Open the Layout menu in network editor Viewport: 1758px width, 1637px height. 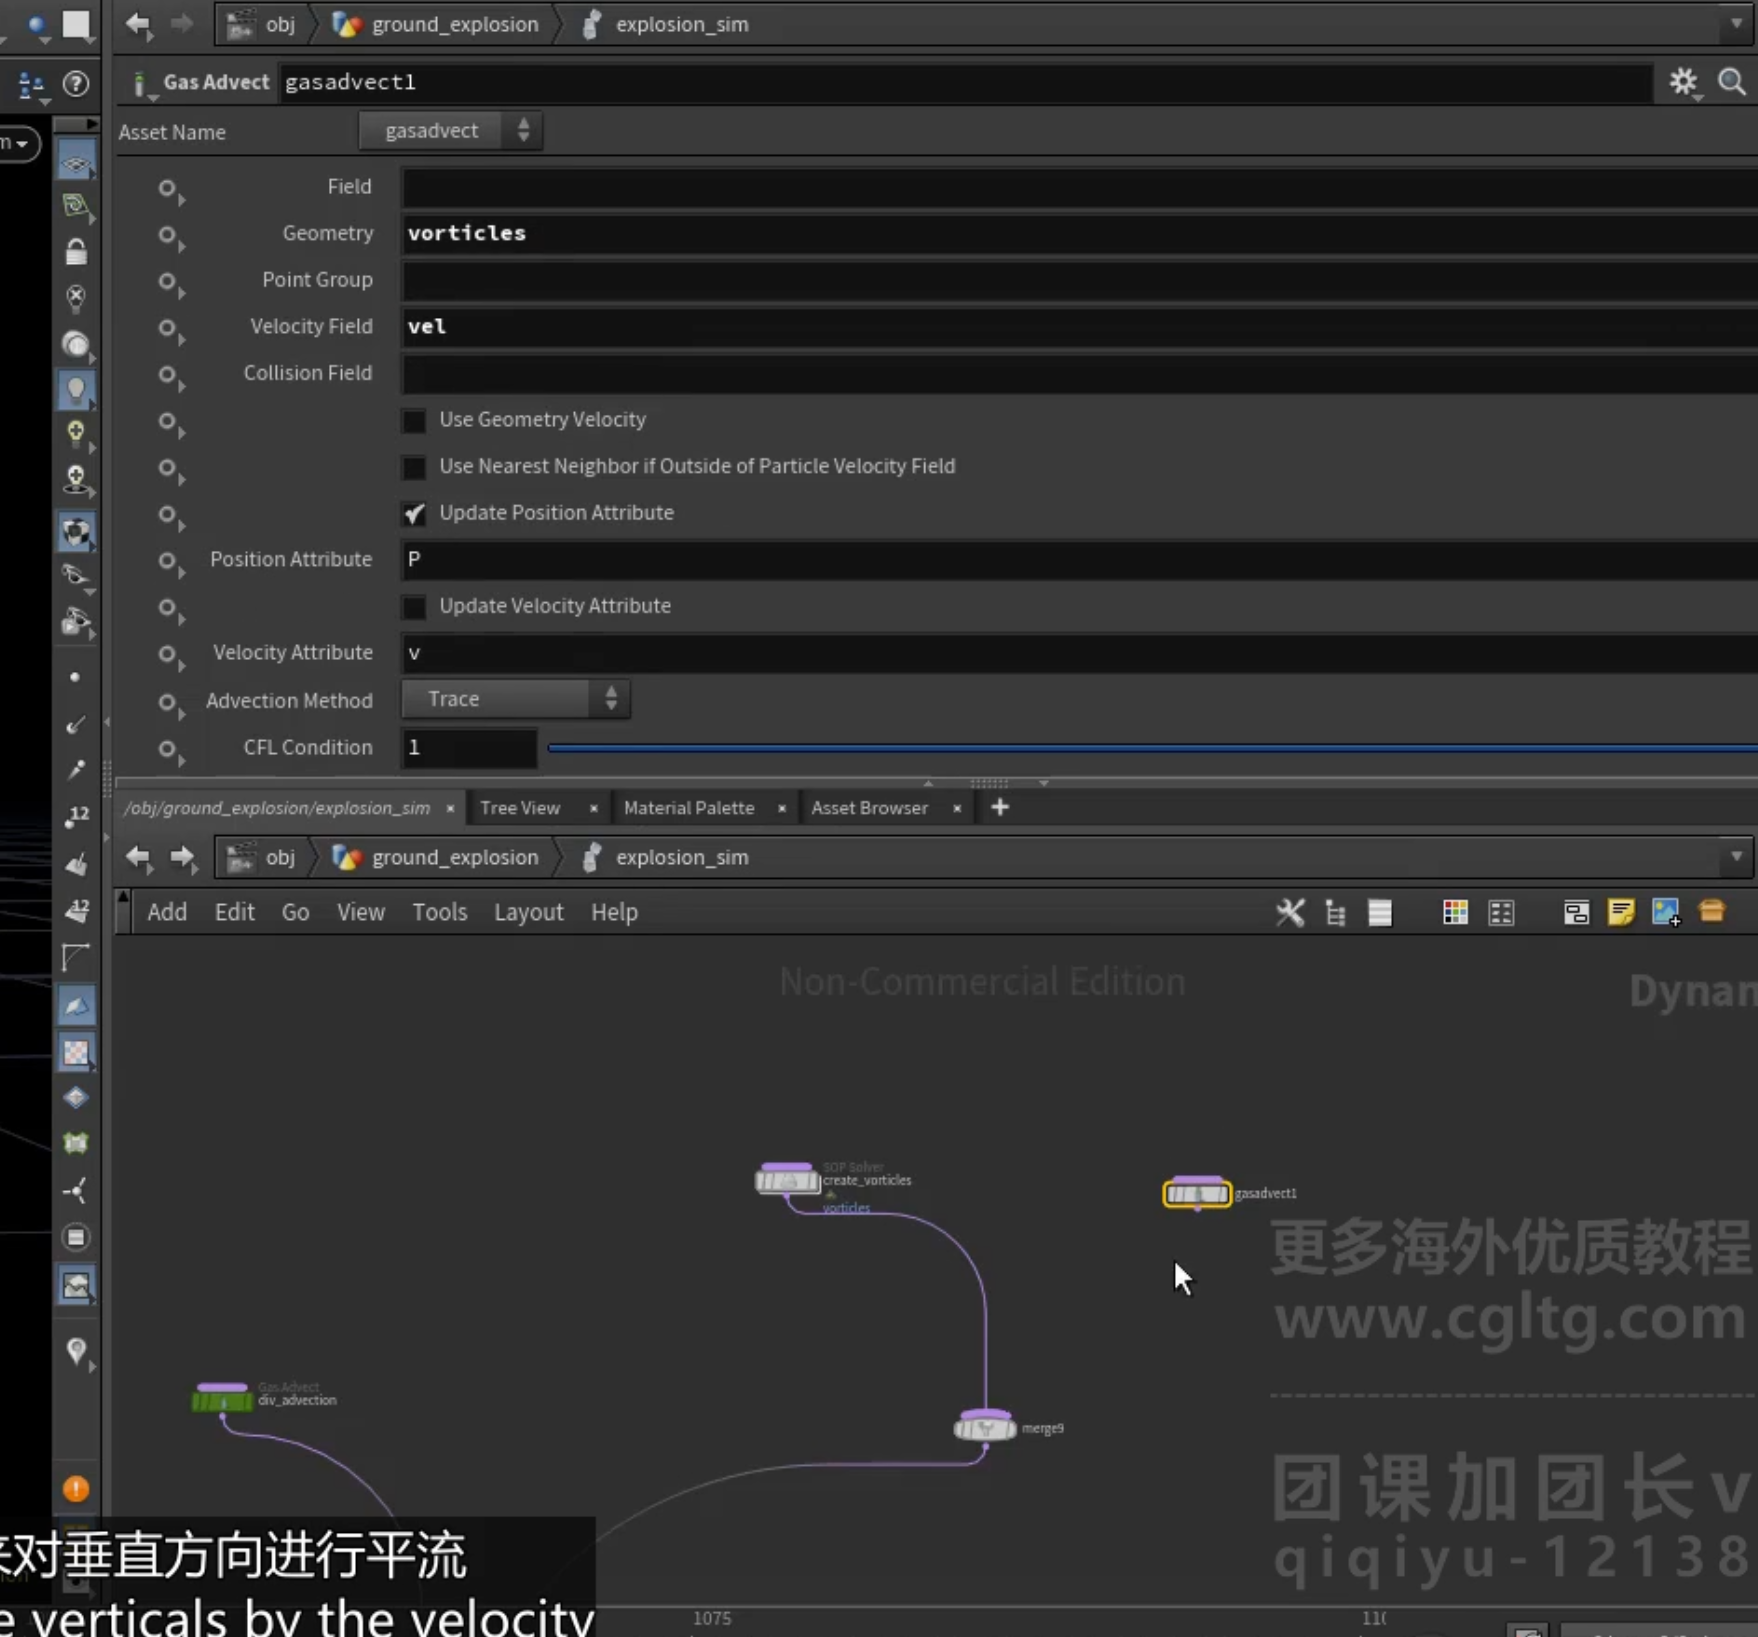(529, 912)
